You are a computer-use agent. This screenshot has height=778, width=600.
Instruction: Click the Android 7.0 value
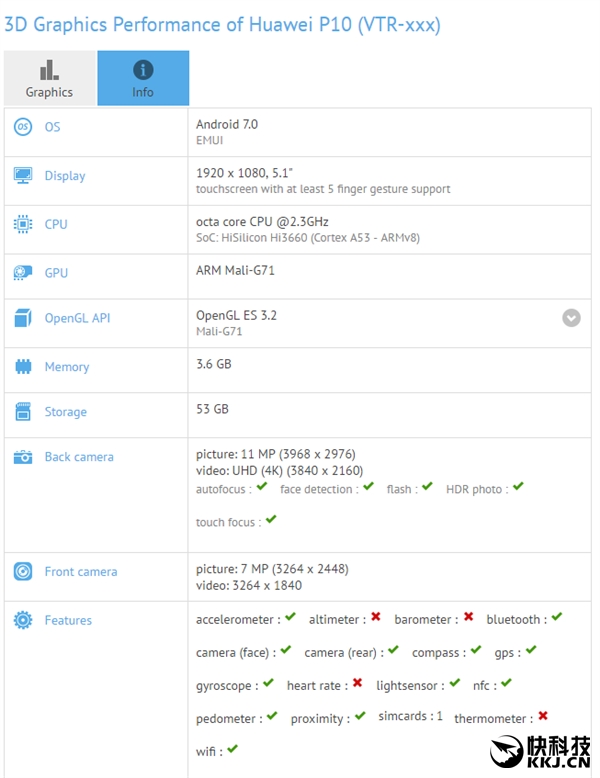point(227,124)
